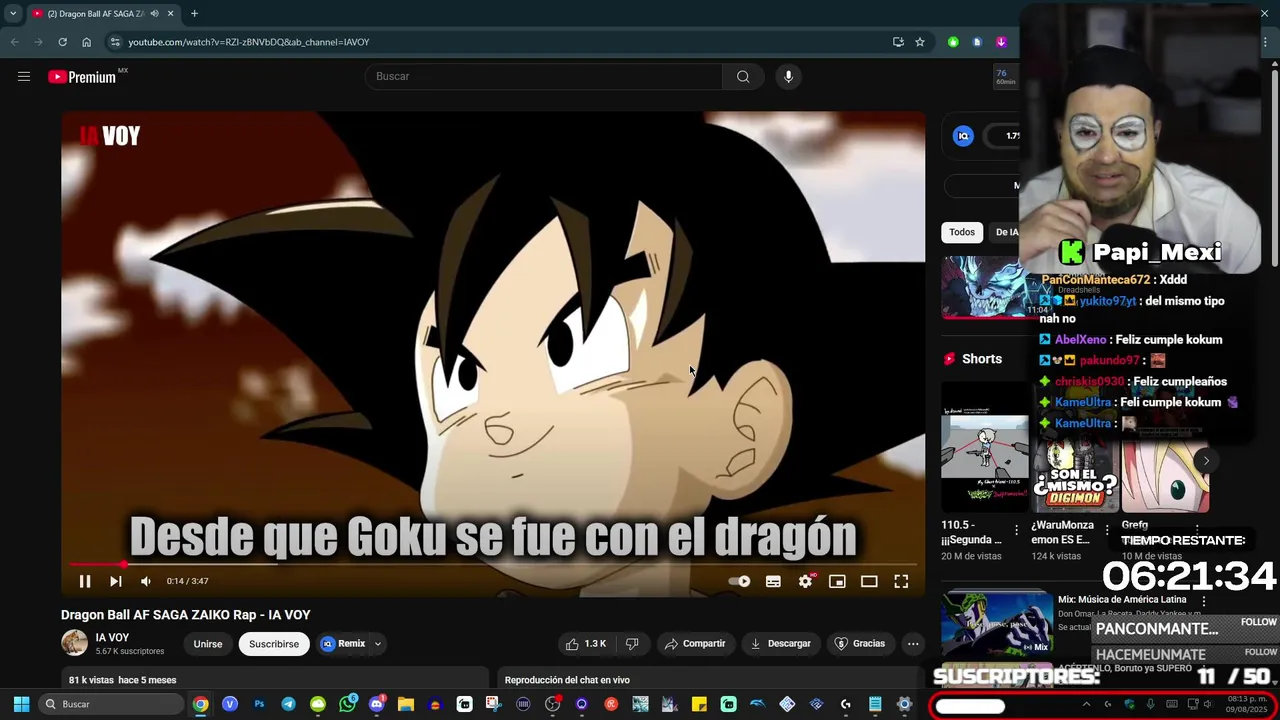Viewport: 1280px width, 720px height.
Task: Click the Windows taskbar Buscar search box
Action: tap(111, 704)
